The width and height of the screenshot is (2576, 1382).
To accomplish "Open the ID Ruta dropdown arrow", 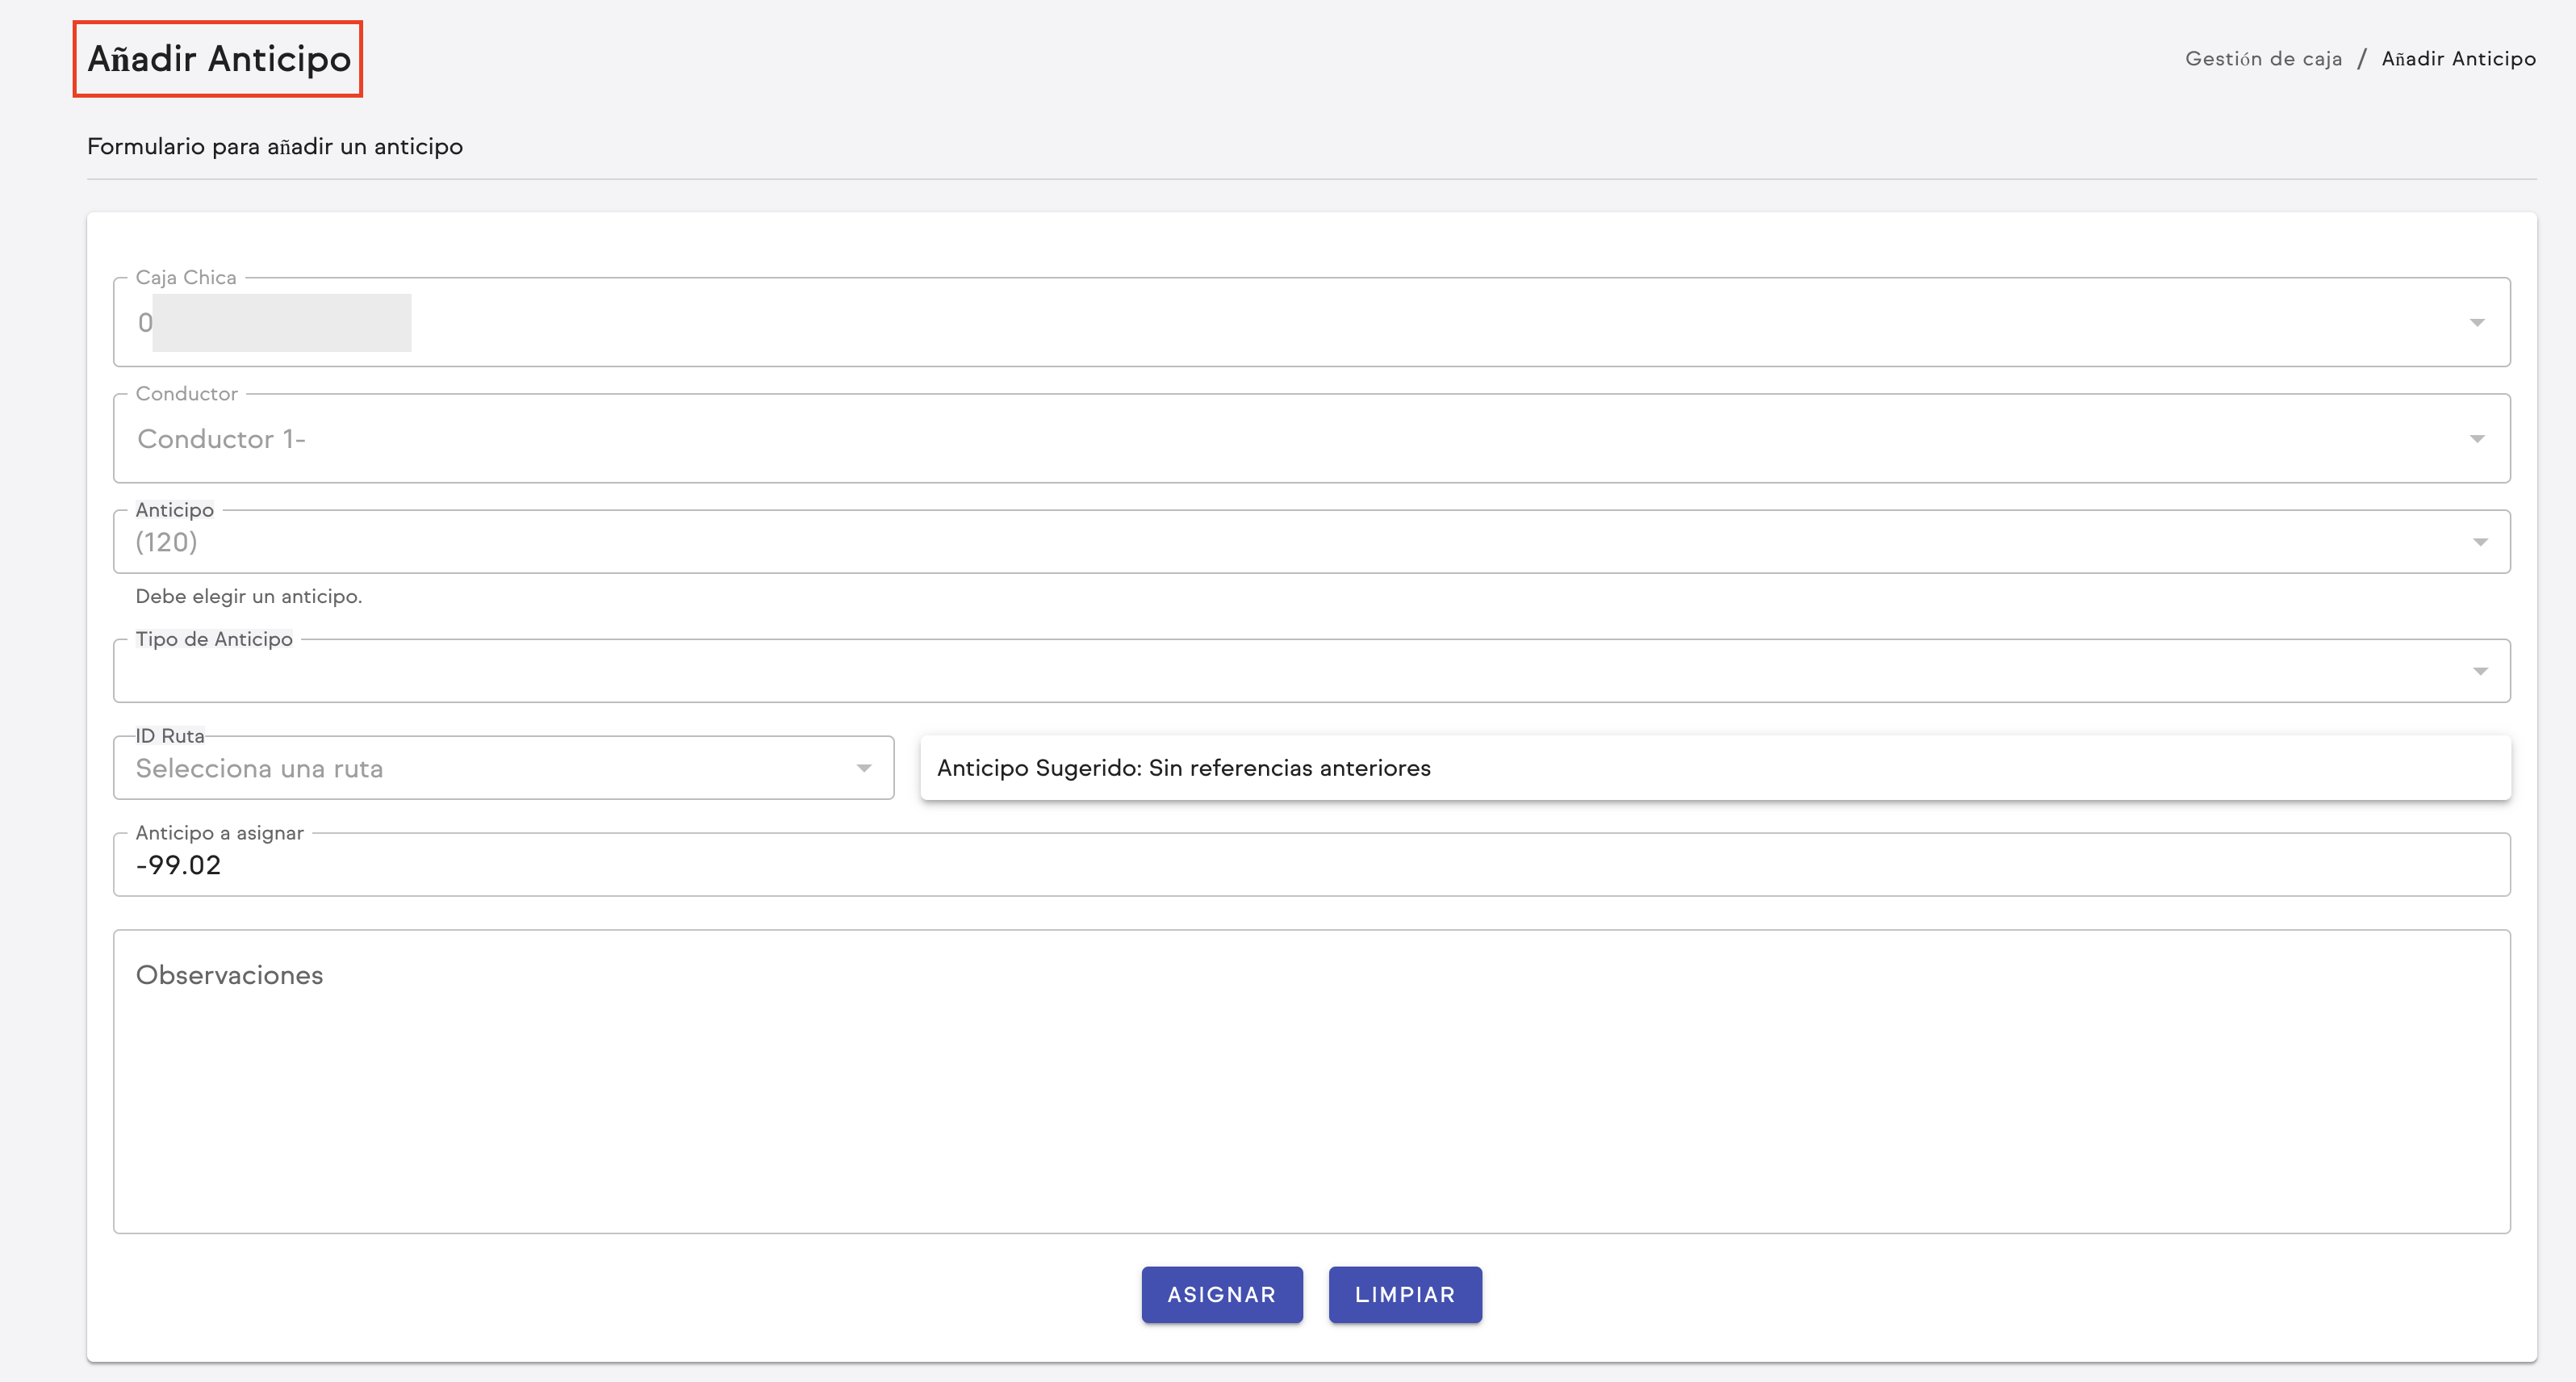I will click(x=864, y=768).
